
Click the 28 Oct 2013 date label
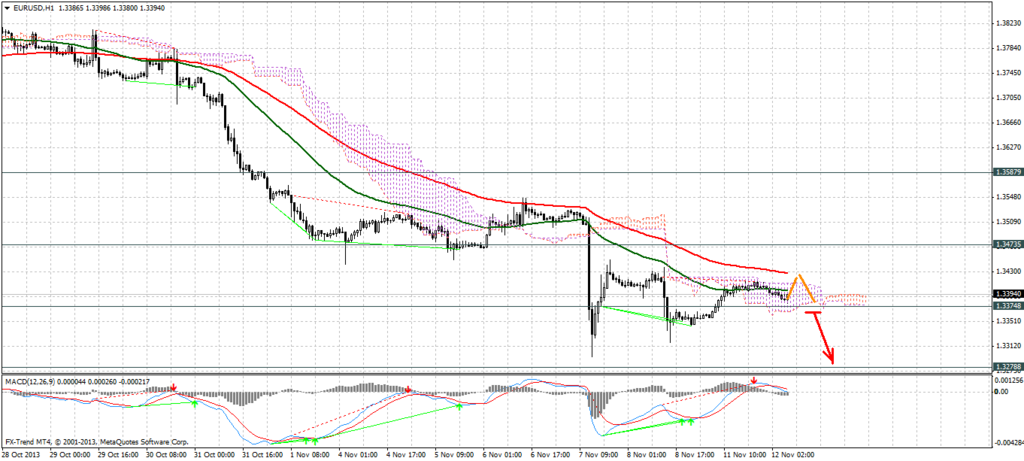pos(19,453)
